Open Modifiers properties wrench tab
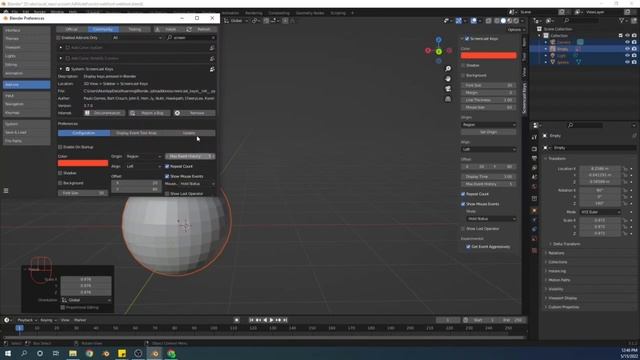Viewport: 640px width, 360px height. coord(534,220)
